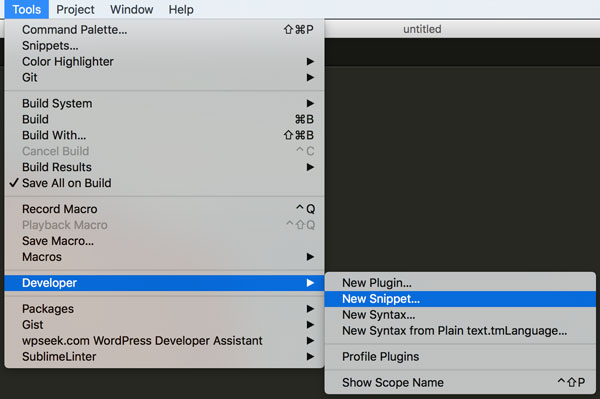Image resolution: width=600 pixels, height=399 pixels.
Task: Toggle the Save All on Build checkmark
Action: 14,183
